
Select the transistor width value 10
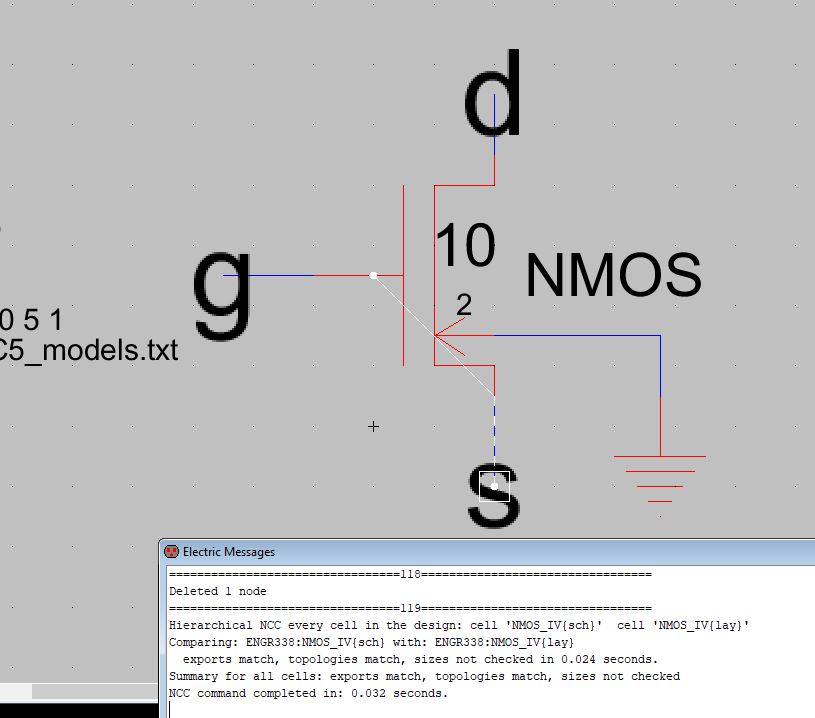[465, 246]
